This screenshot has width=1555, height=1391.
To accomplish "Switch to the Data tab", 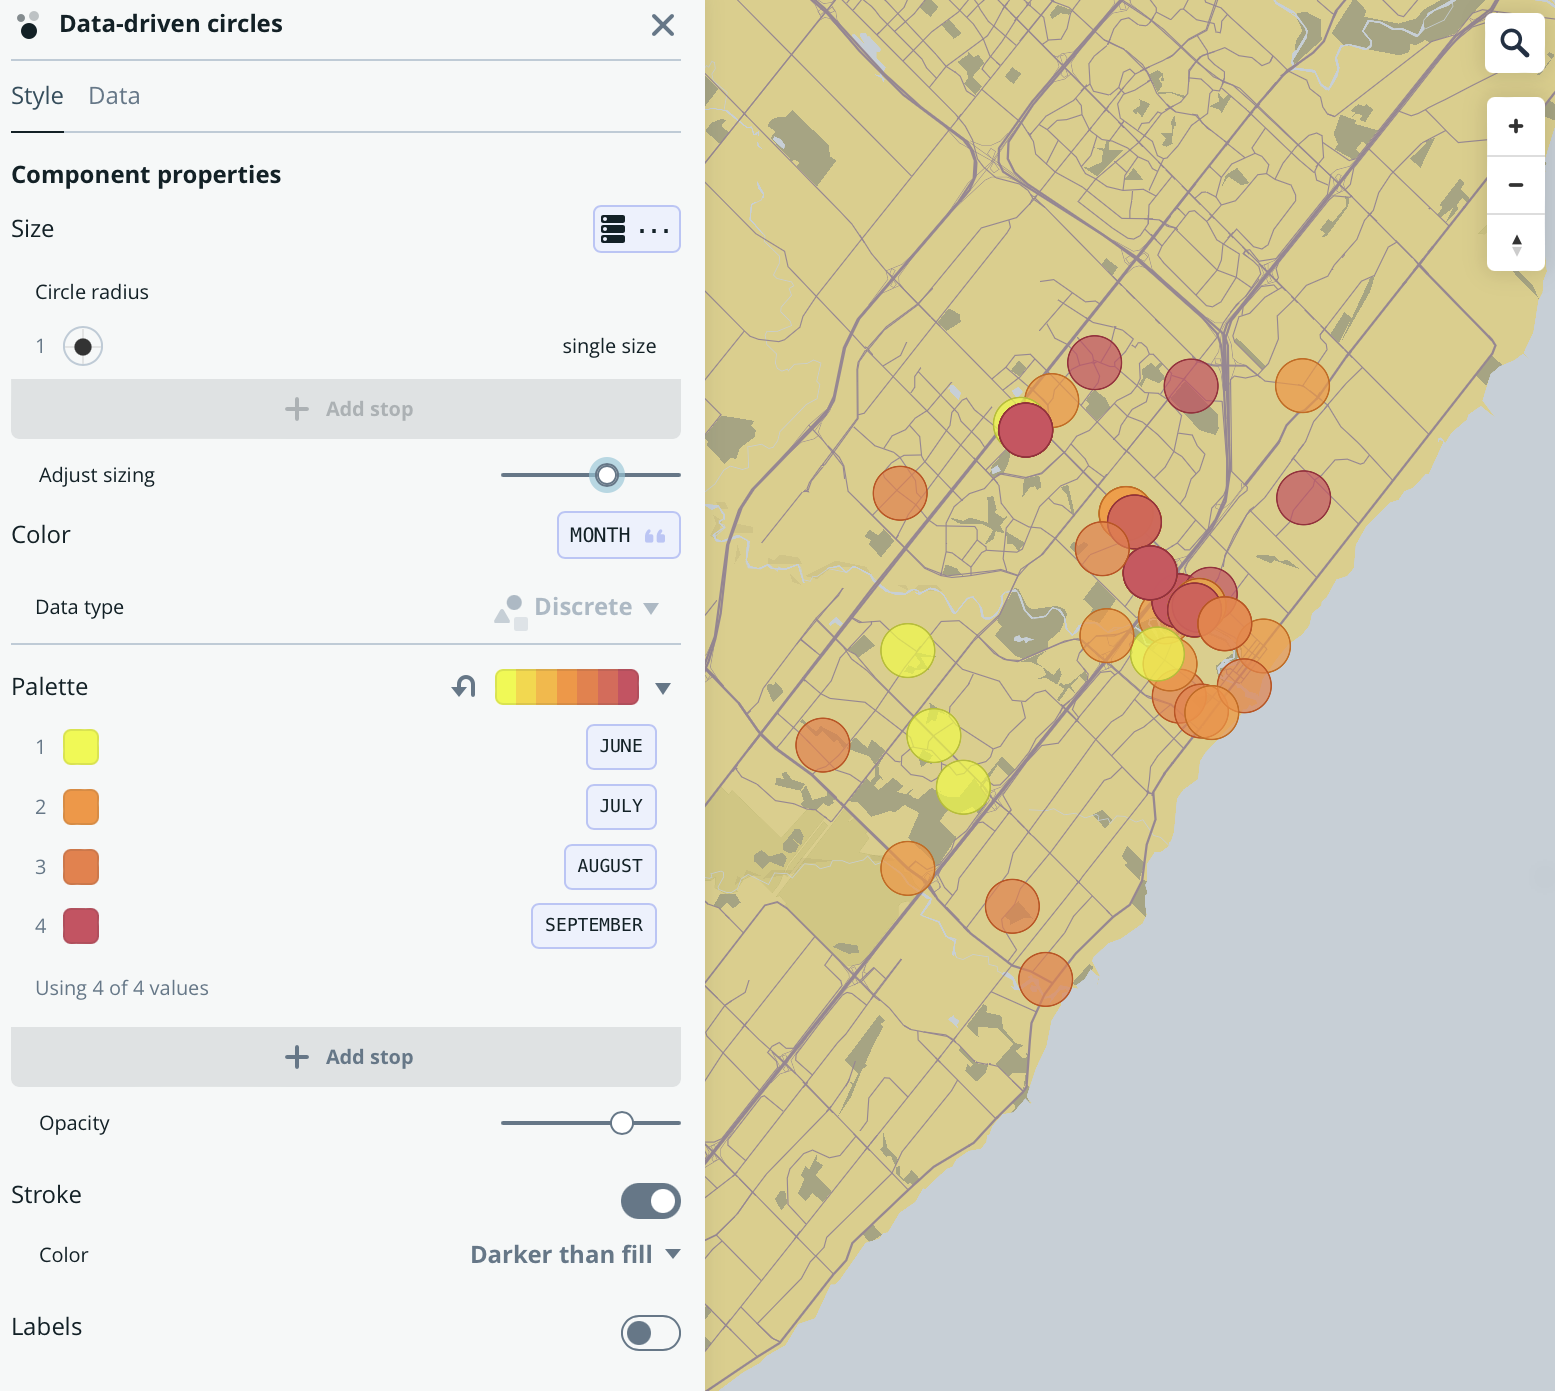I will coord(113,95).
